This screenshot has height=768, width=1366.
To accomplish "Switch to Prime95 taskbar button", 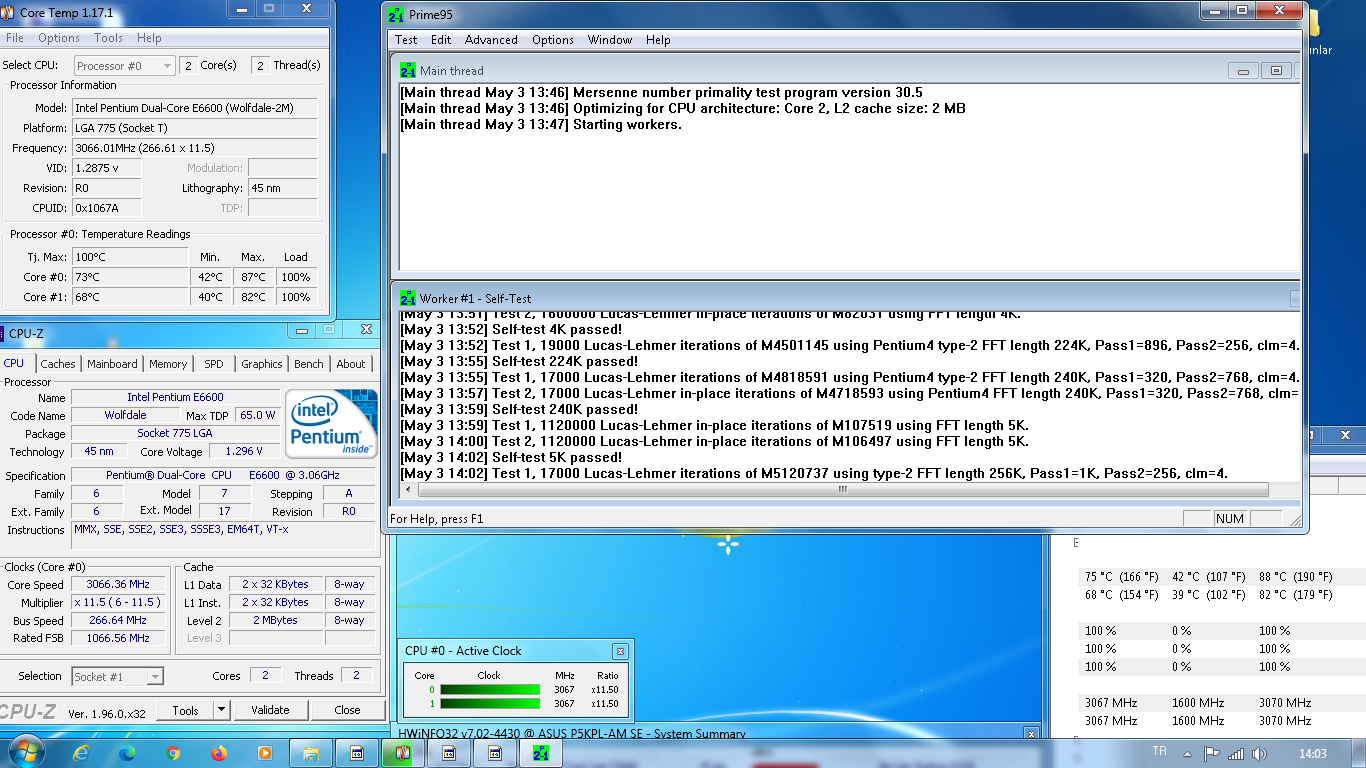I will 541,753.
